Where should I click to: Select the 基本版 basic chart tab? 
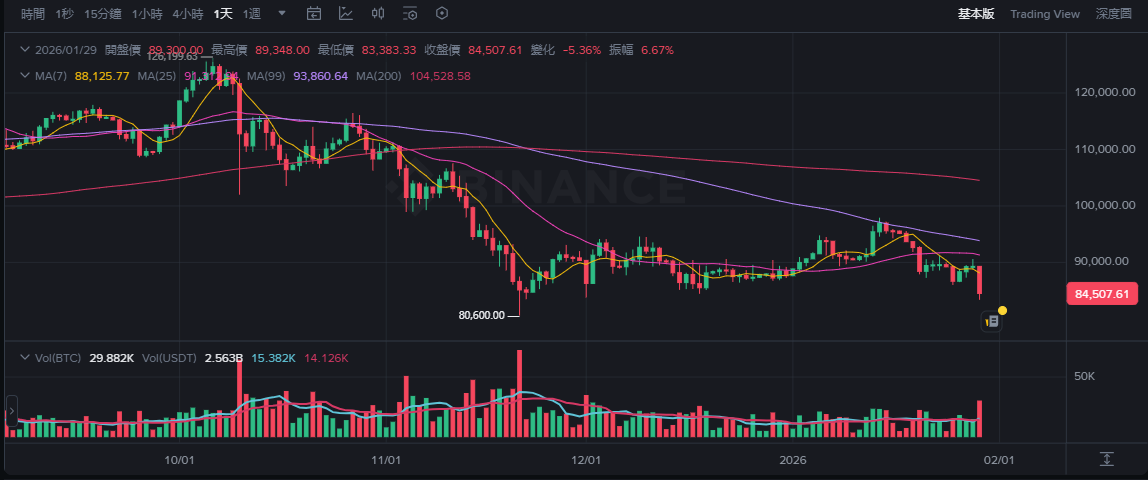(x=976, y=14)
